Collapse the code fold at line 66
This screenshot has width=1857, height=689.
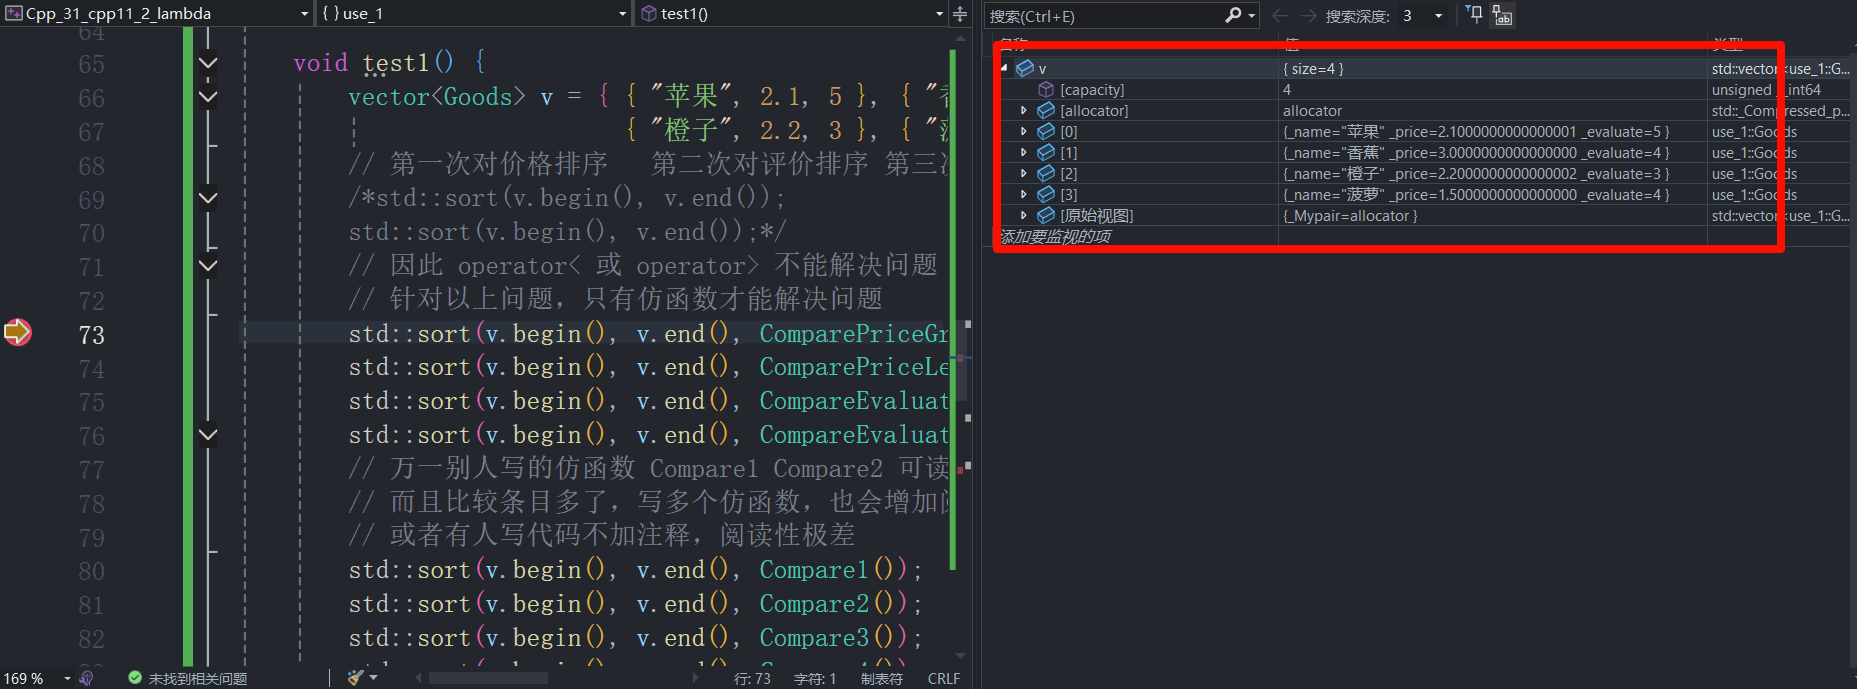pos(208,97)
